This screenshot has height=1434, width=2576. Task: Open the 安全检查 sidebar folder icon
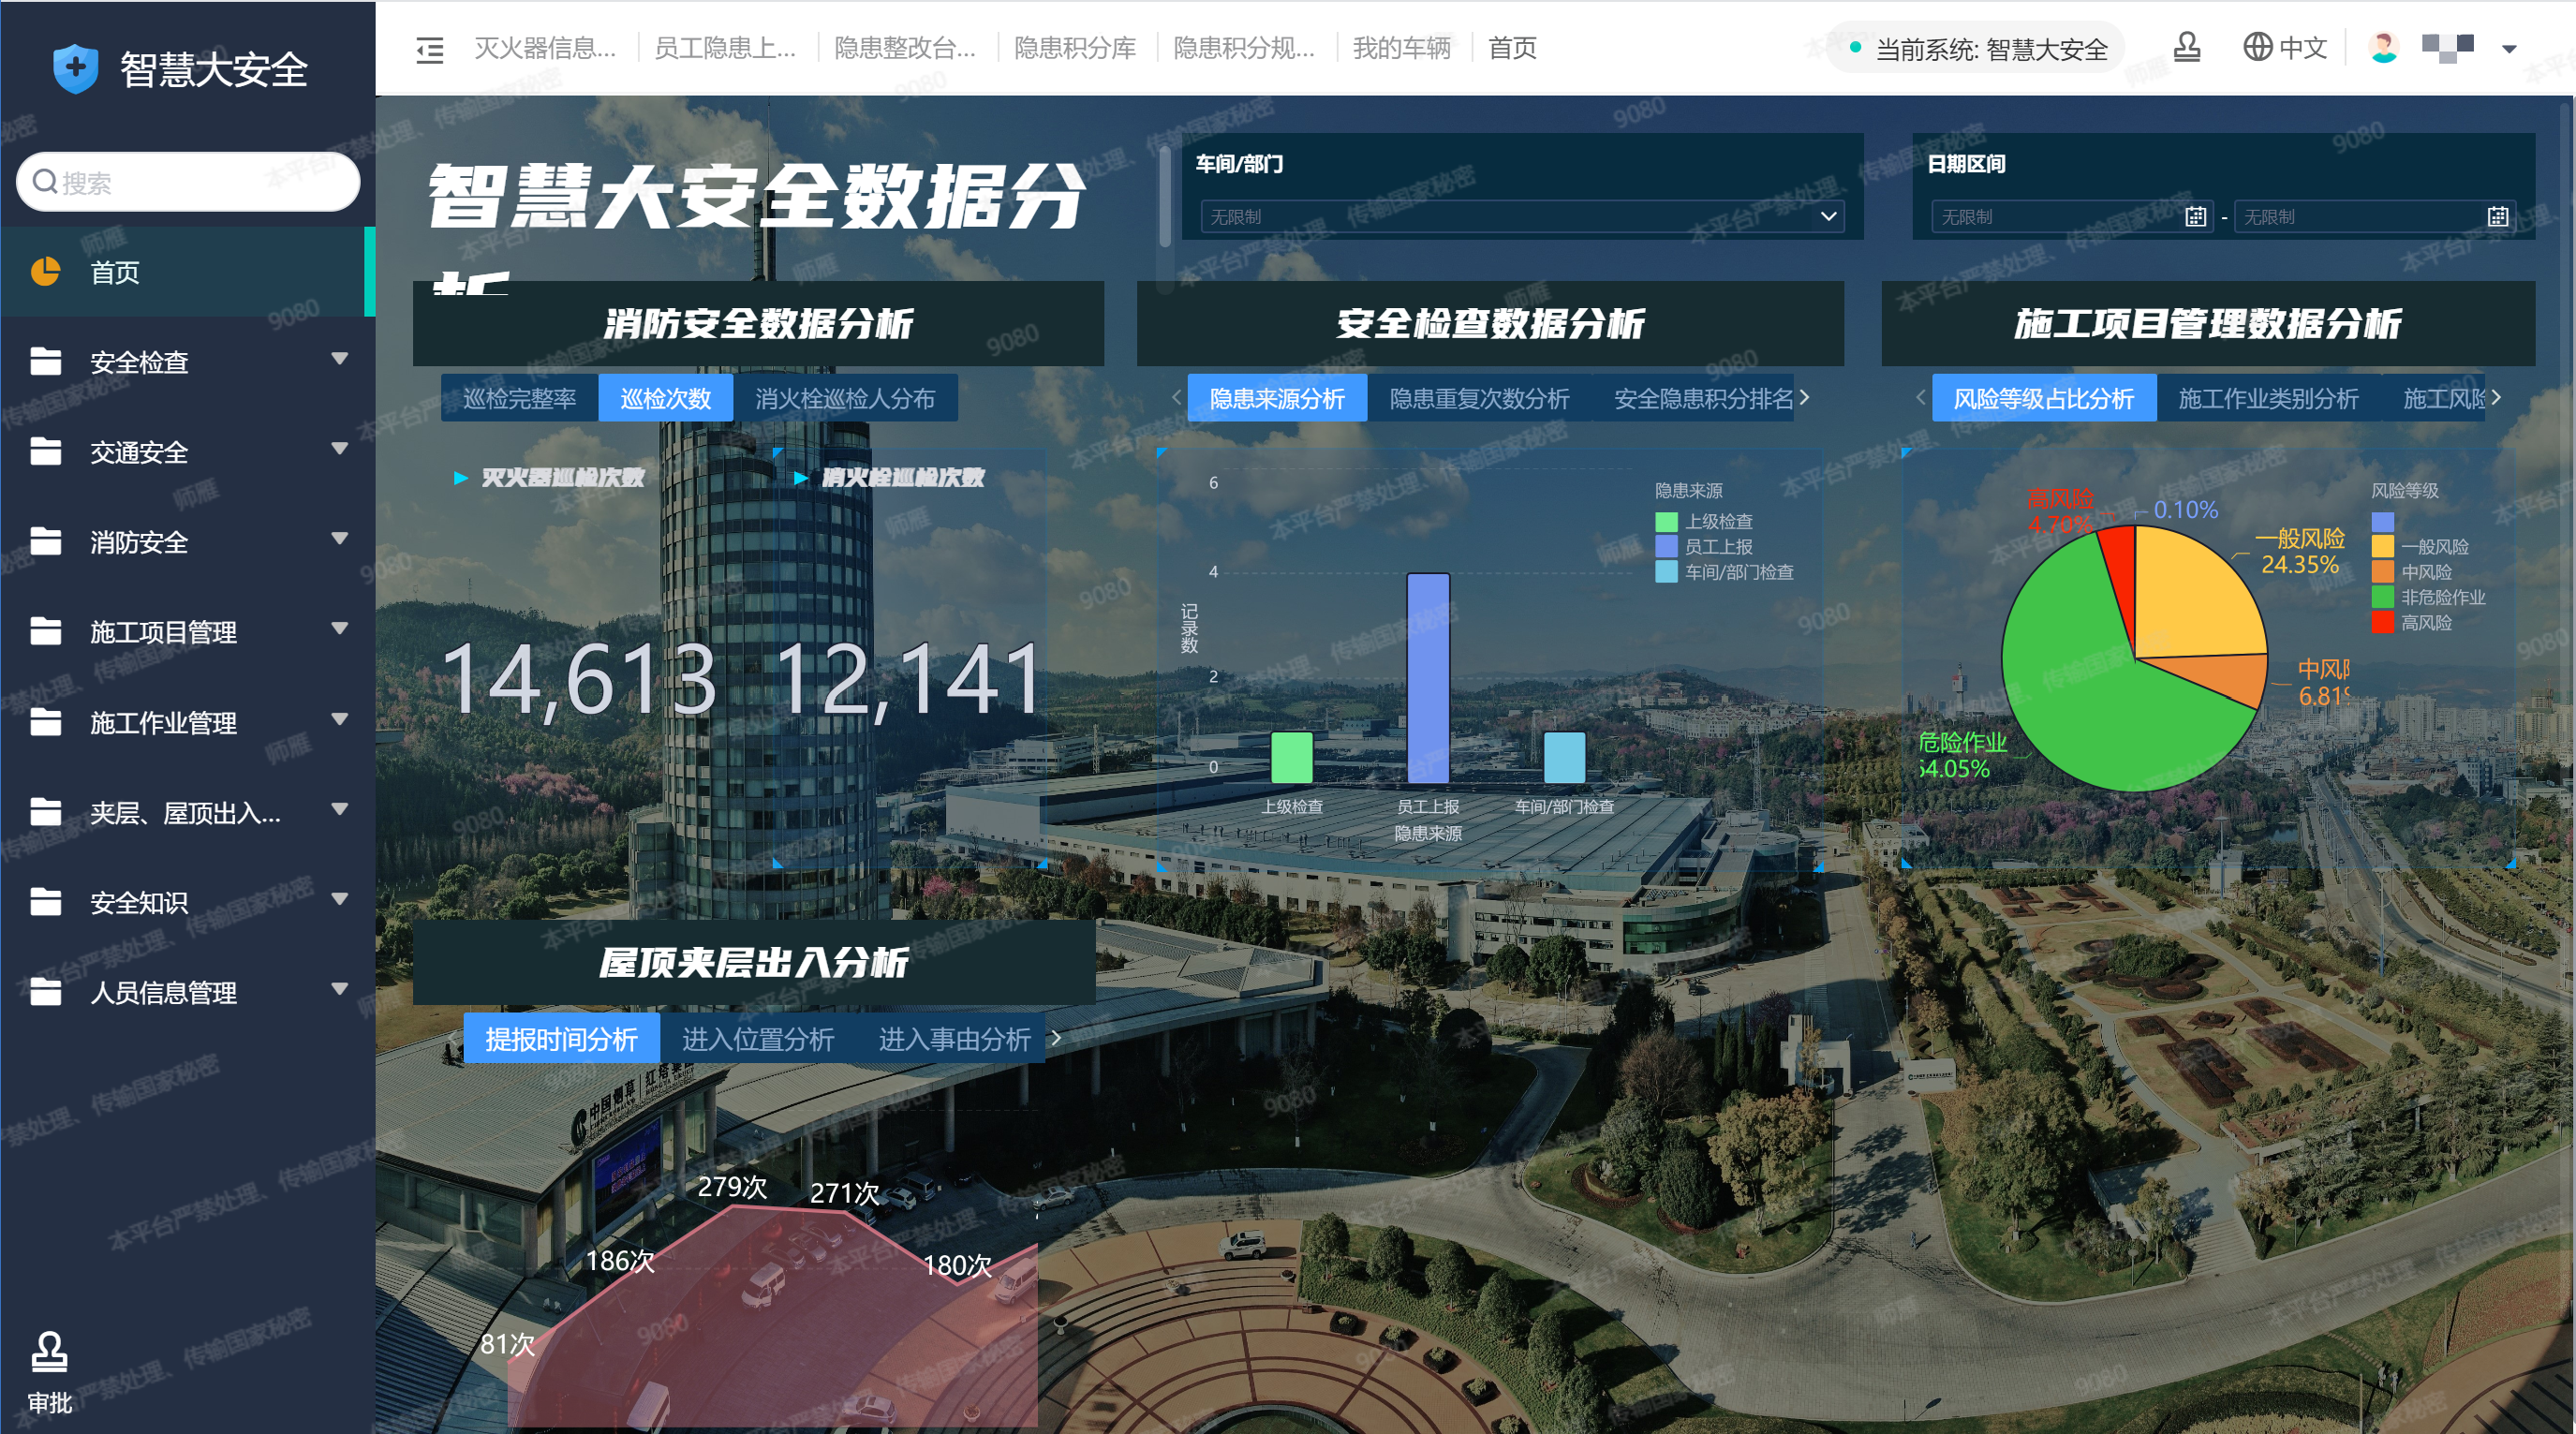click(45, 362)
